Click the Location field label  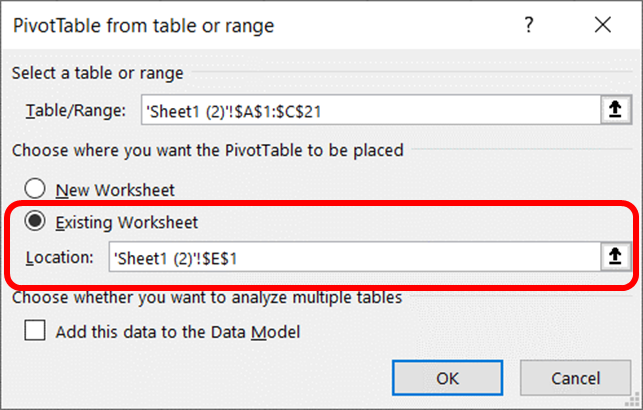58,258
